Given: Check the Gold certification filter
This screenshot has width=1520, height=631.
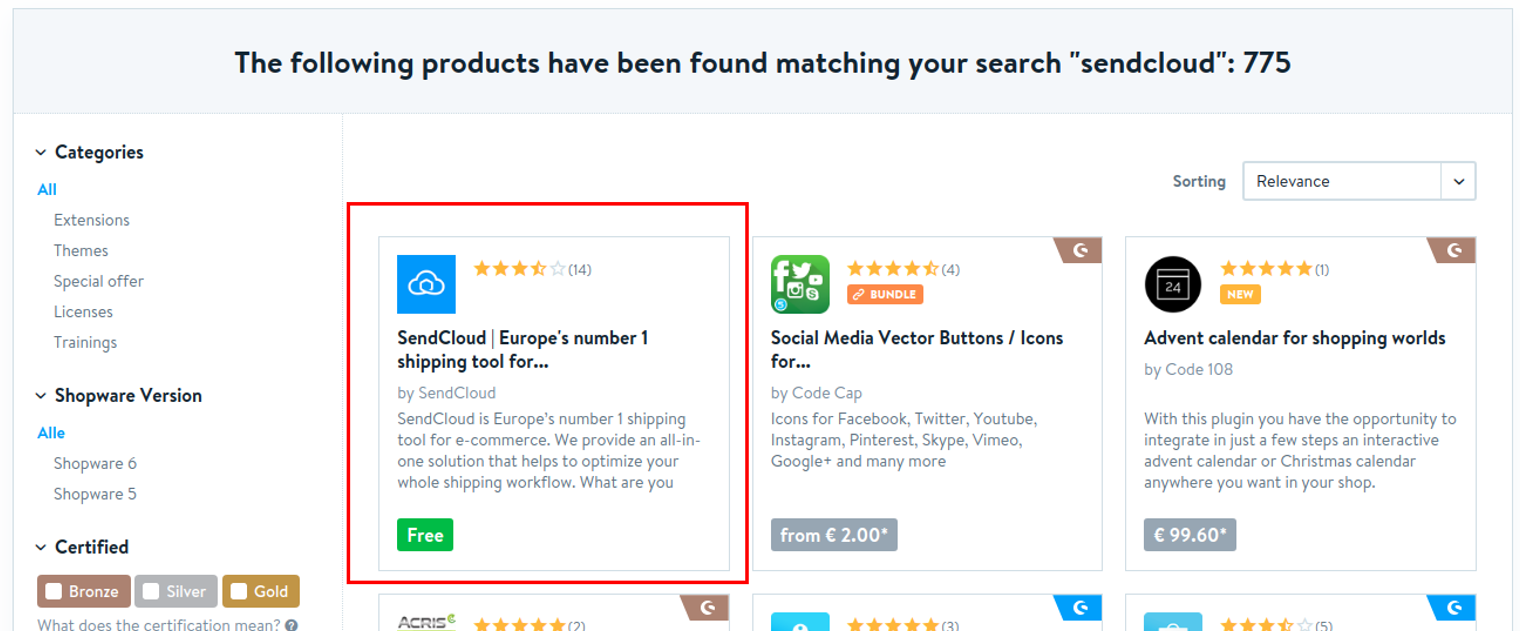Looking at the screenshot, I should click(239, 591).
